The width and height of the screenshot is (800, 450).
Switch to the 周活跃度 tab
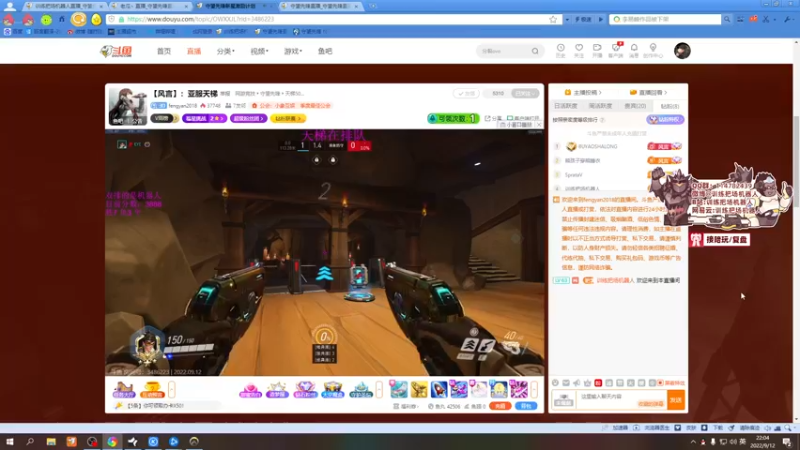600,106
